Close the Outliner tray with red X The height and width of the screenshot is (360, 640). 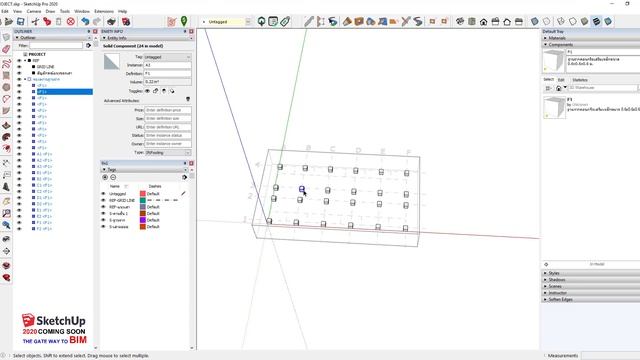coord(95,31)
